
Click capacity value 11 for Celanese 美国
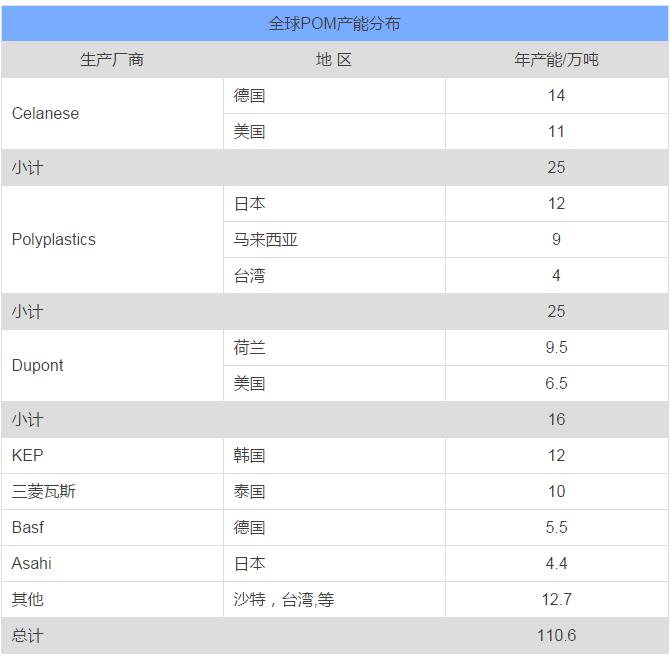[x=556, y=131]
